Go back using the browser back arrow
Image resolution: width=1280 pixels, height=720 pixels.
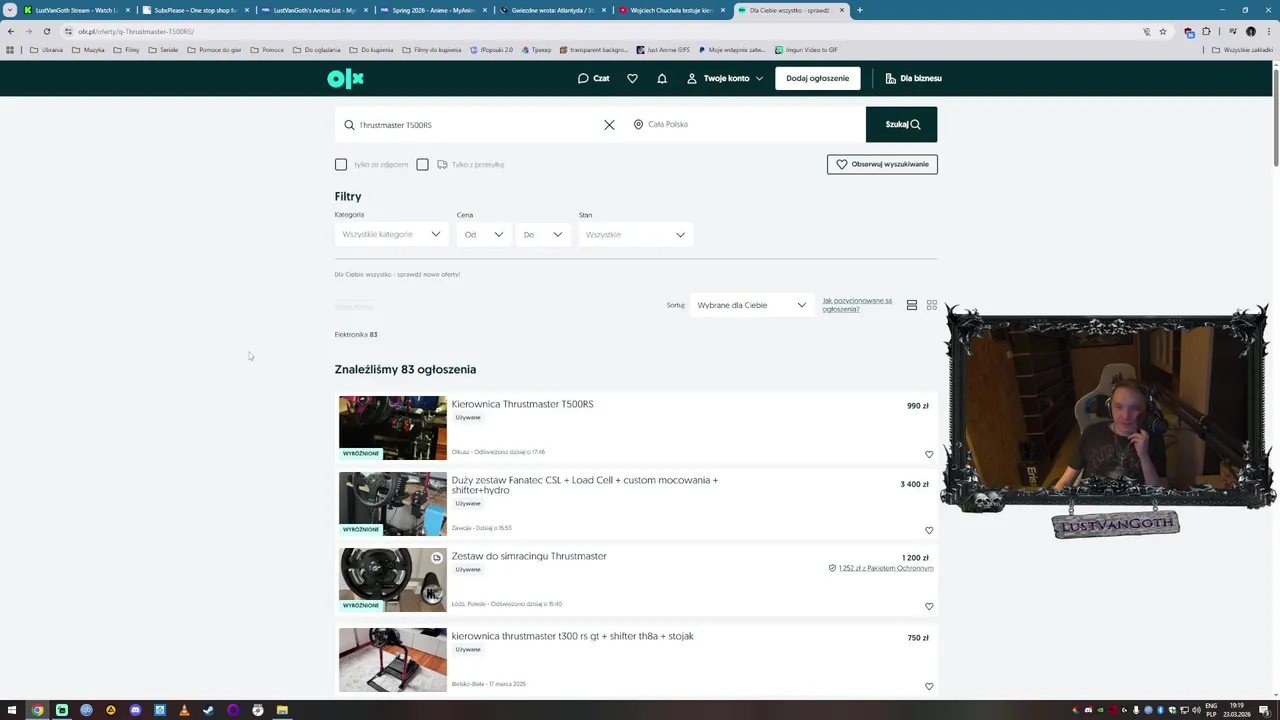click(11, 31)
